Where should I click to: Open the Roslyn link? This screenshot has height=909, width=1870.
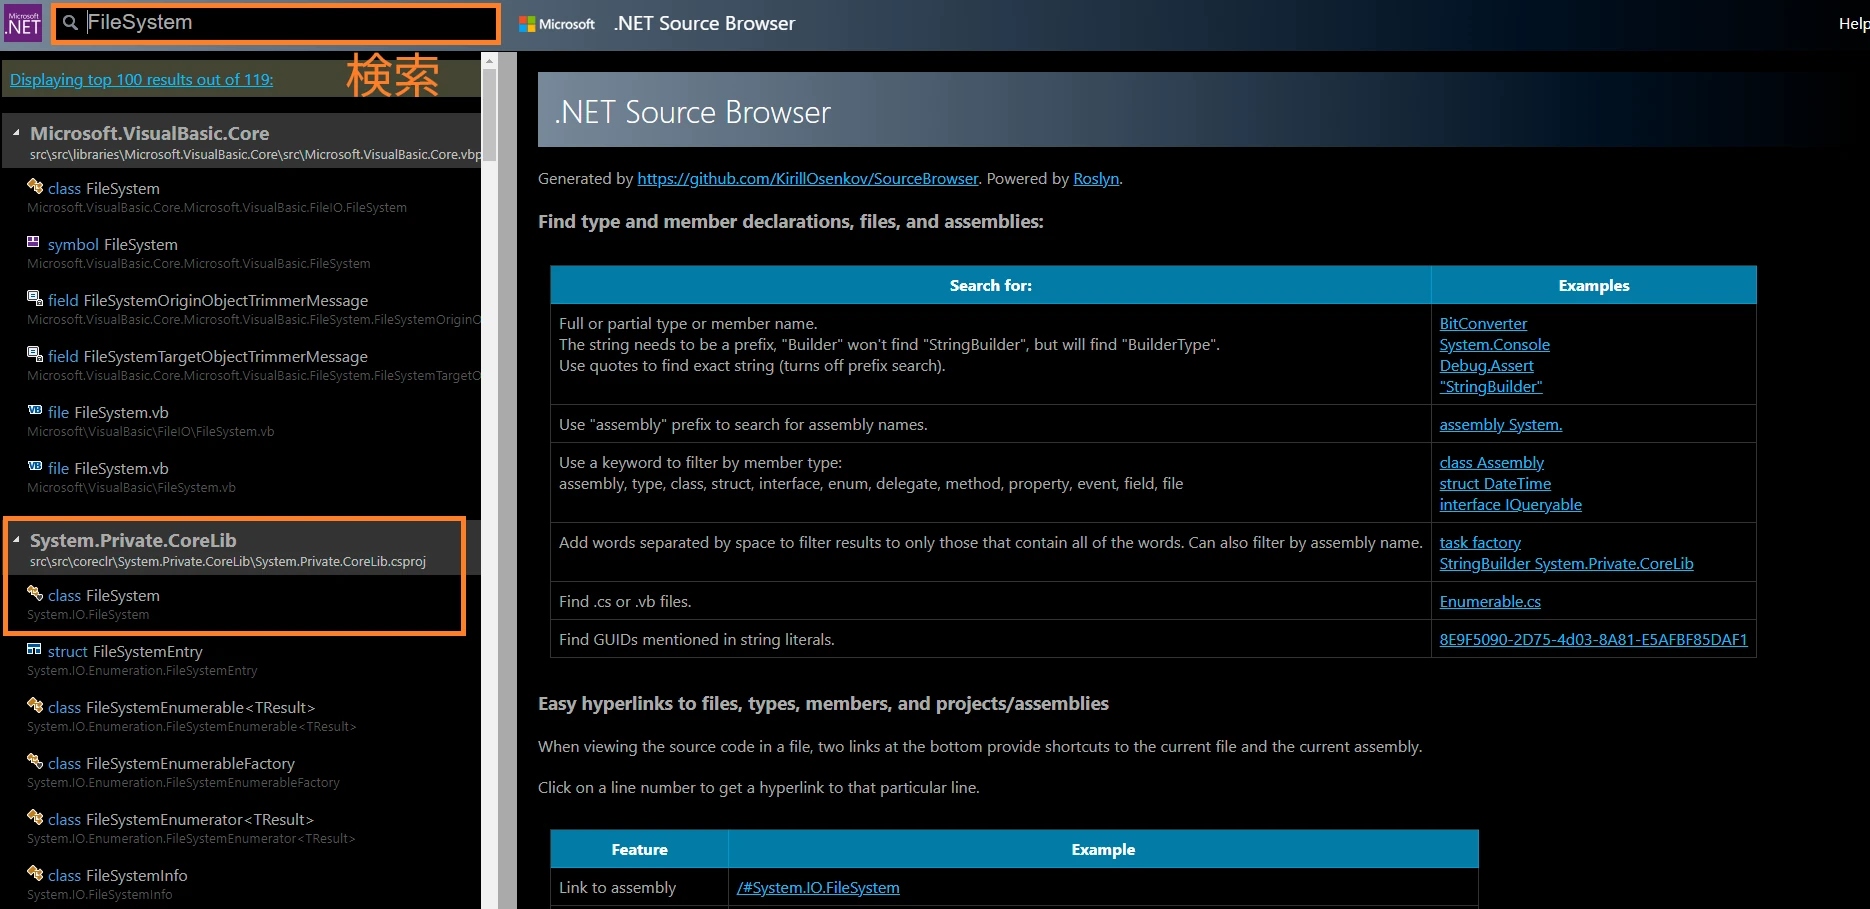[1095, 178]
